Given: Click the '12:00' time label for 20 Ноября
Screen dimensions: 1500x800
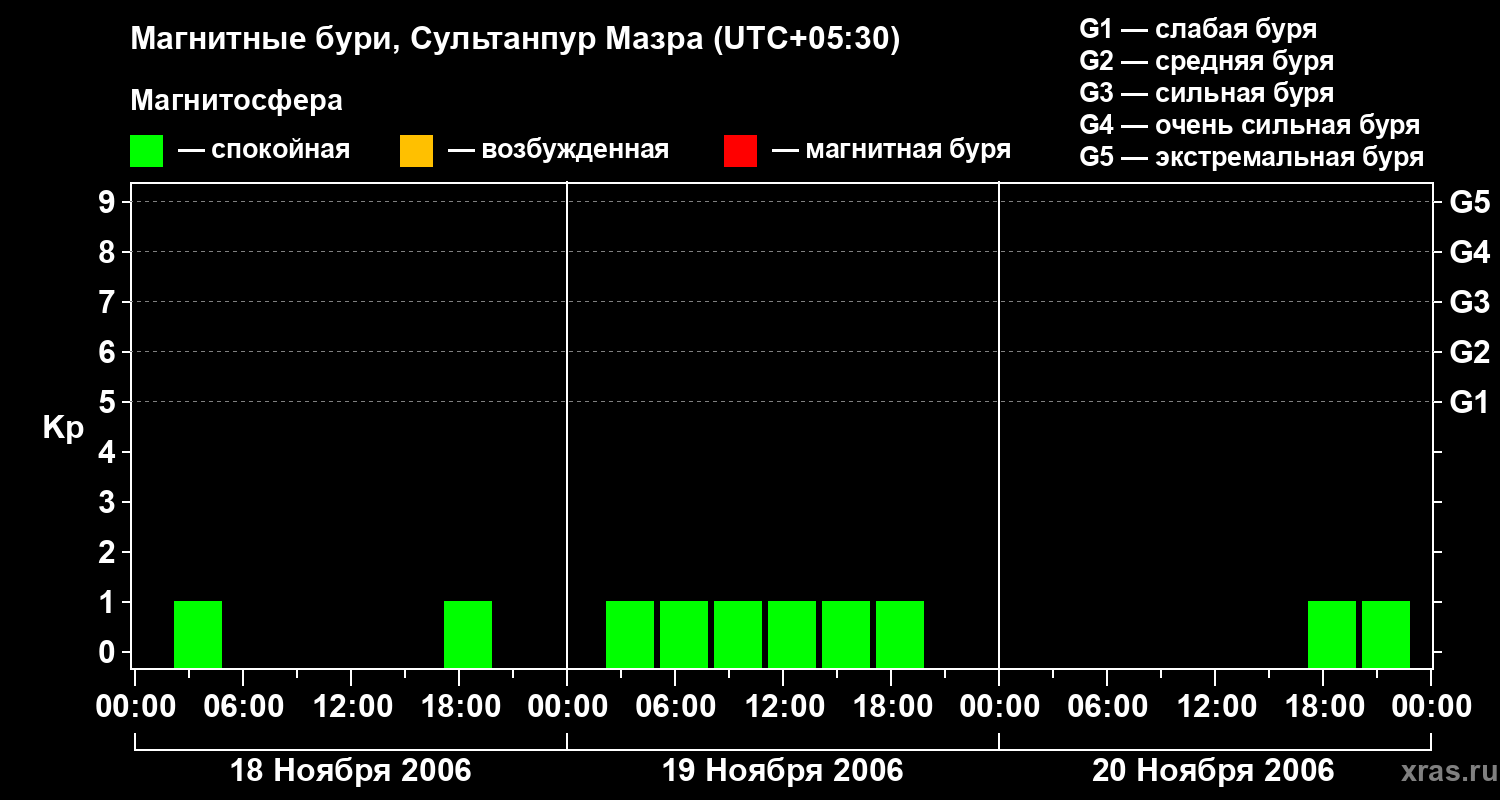Looking at the screenshot, I should tap(1215, 707).
